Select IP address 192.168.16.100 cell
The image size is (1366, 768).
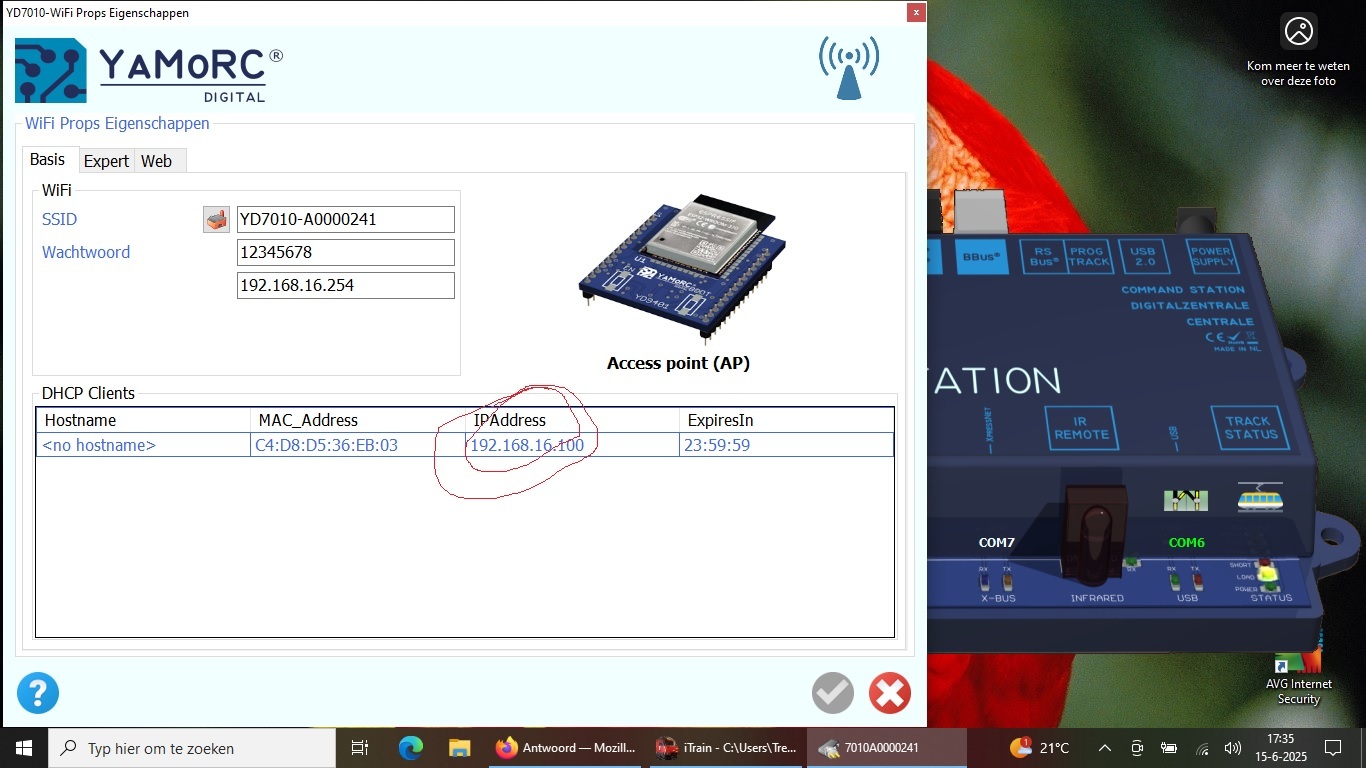[x=571, y=445]
